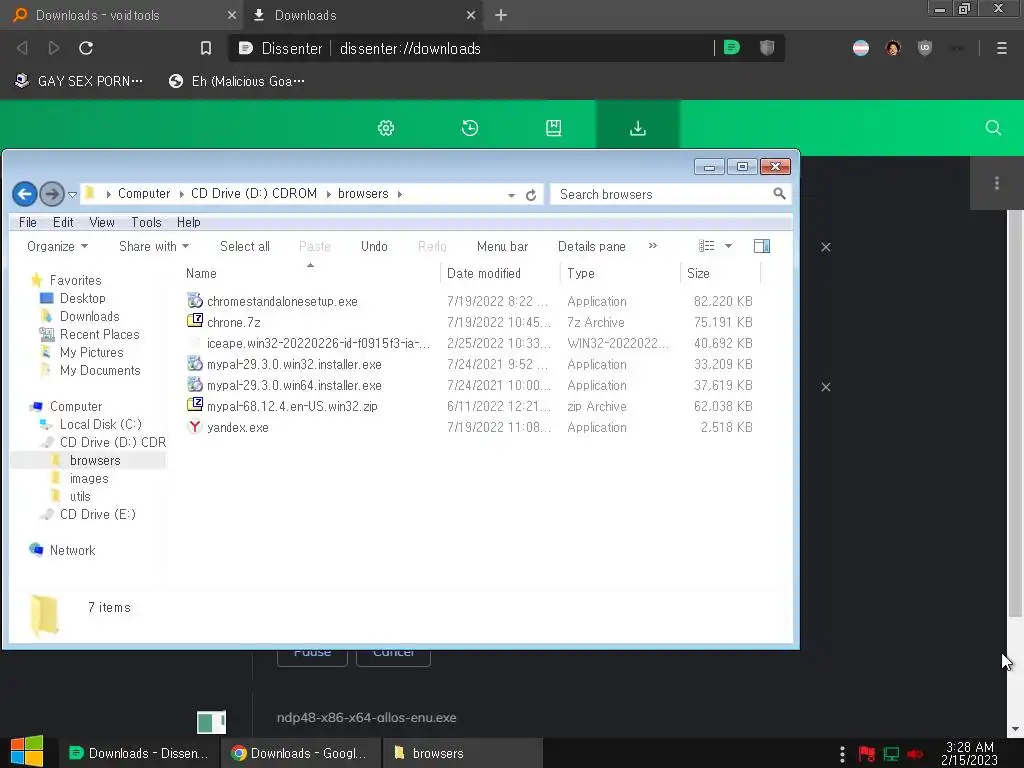Open Organize dropdown menu
The height and width of the screenshot is (768, 1024).
(57, 246)
